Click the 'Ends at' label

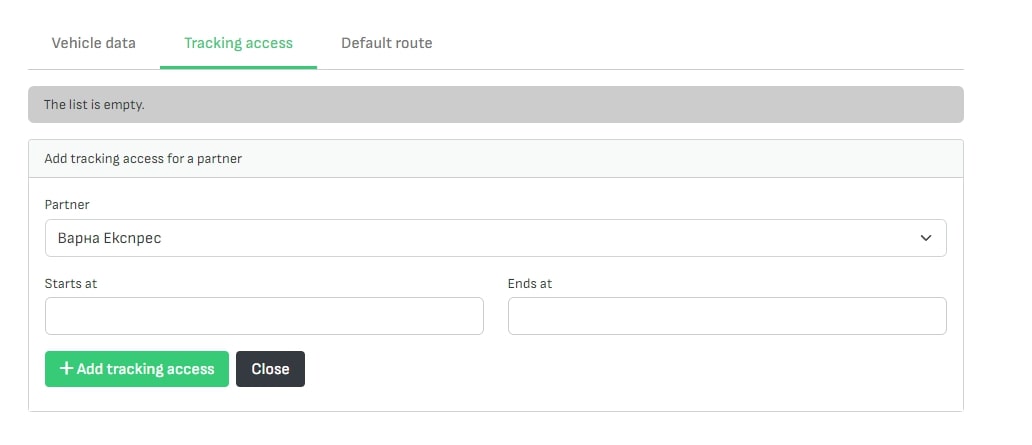530,283
